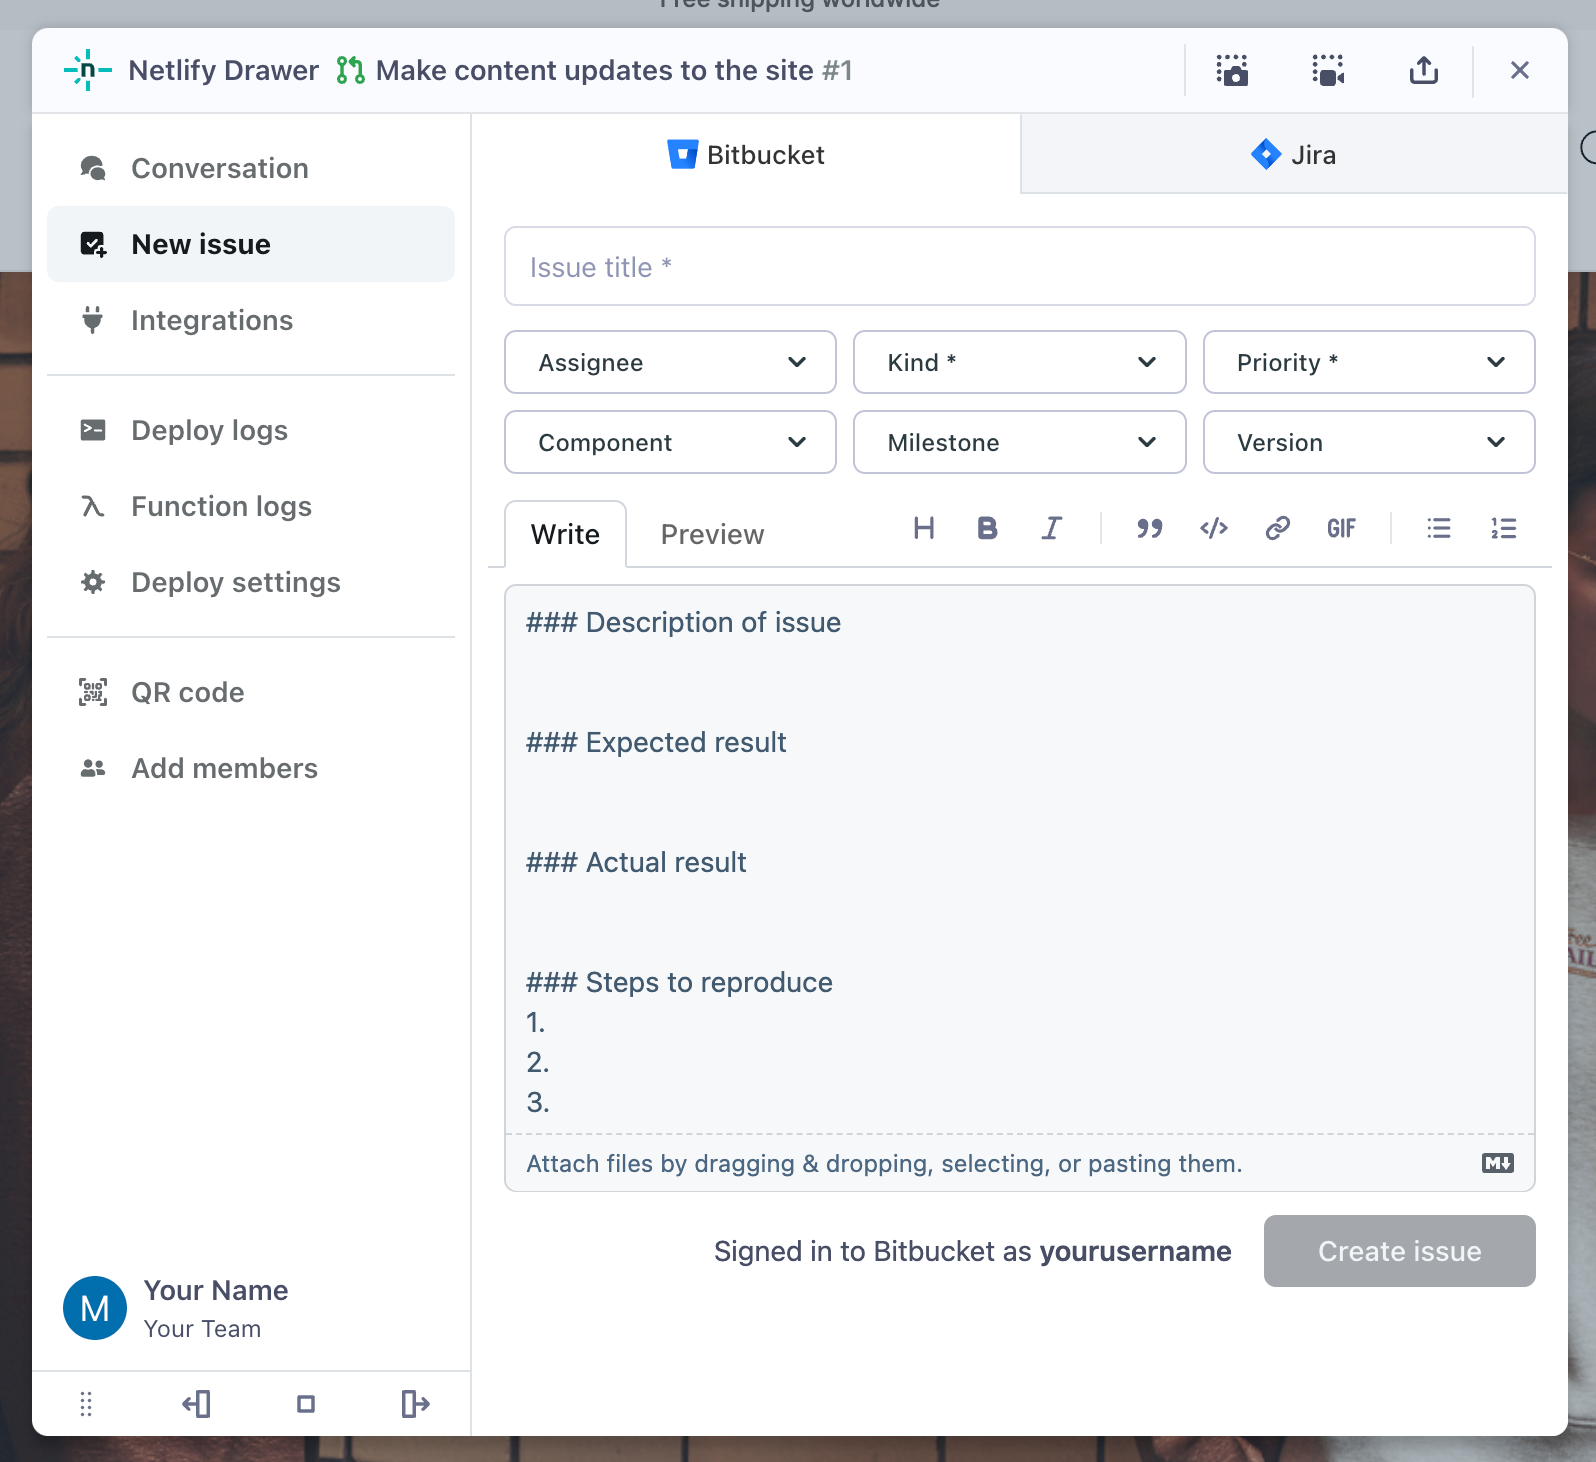Open Add members
The width and height of the screenshot is (1596, 1462).
[251, 768]
